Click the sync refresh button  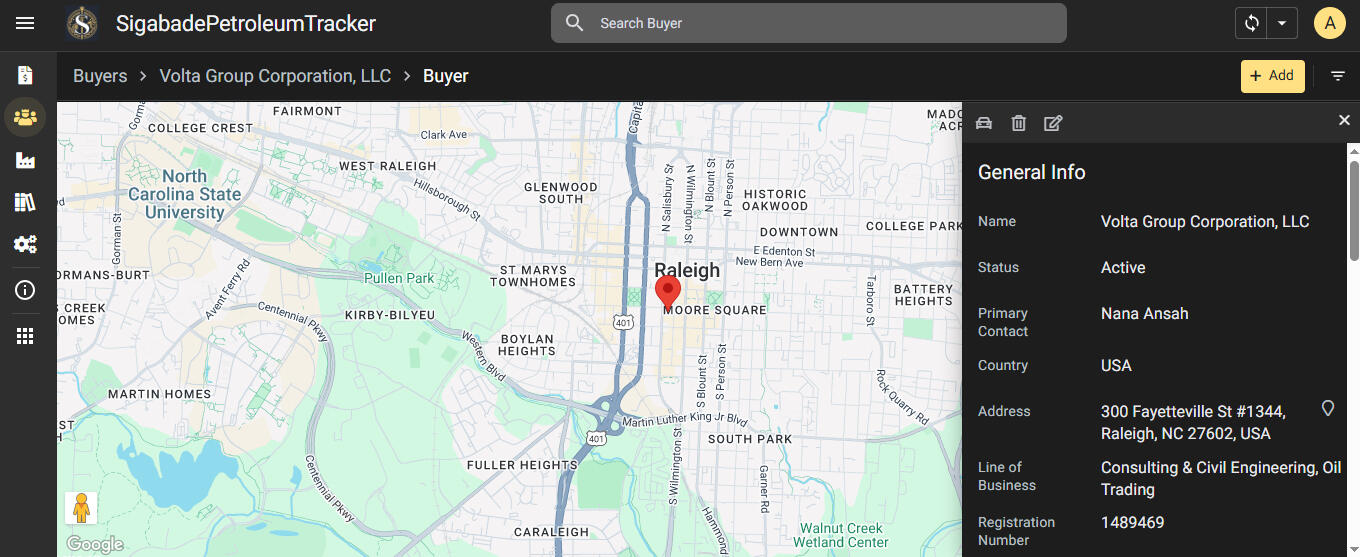pos(1251,23)
